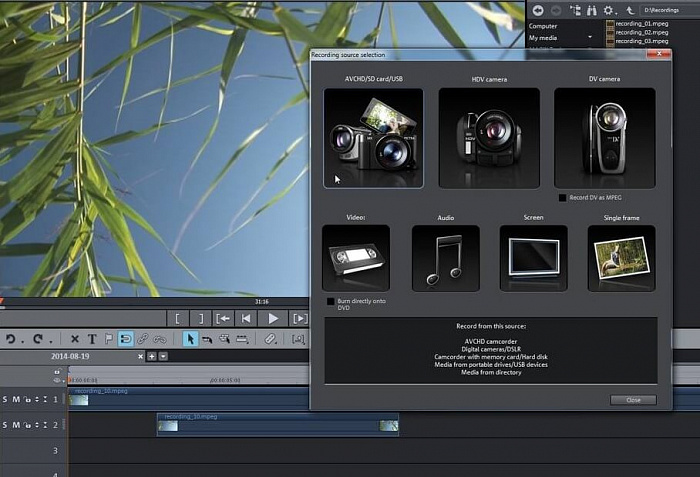Choose the Video VHS recording source

click(356, 258)
